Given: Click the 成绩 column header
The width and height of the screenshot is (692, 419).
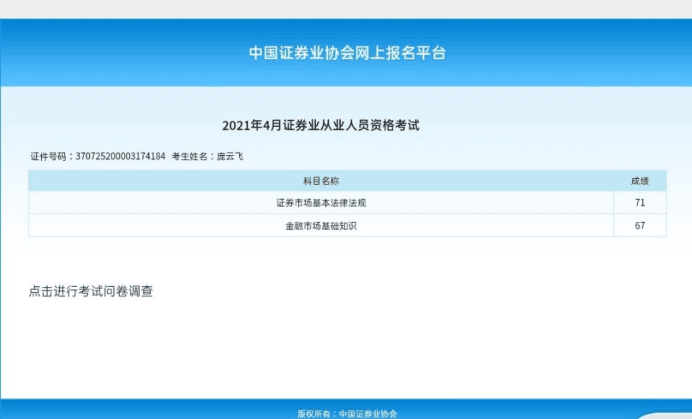Looking at the screenshot, I should coord(639,181).
